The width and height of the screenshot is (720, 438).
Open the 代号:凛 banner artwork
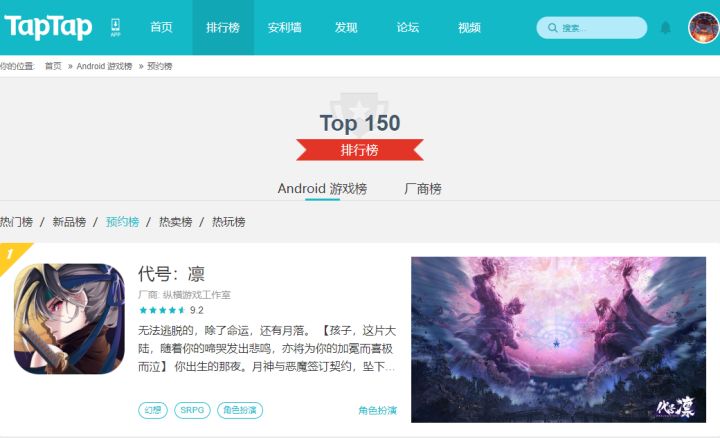coord(558,340)
